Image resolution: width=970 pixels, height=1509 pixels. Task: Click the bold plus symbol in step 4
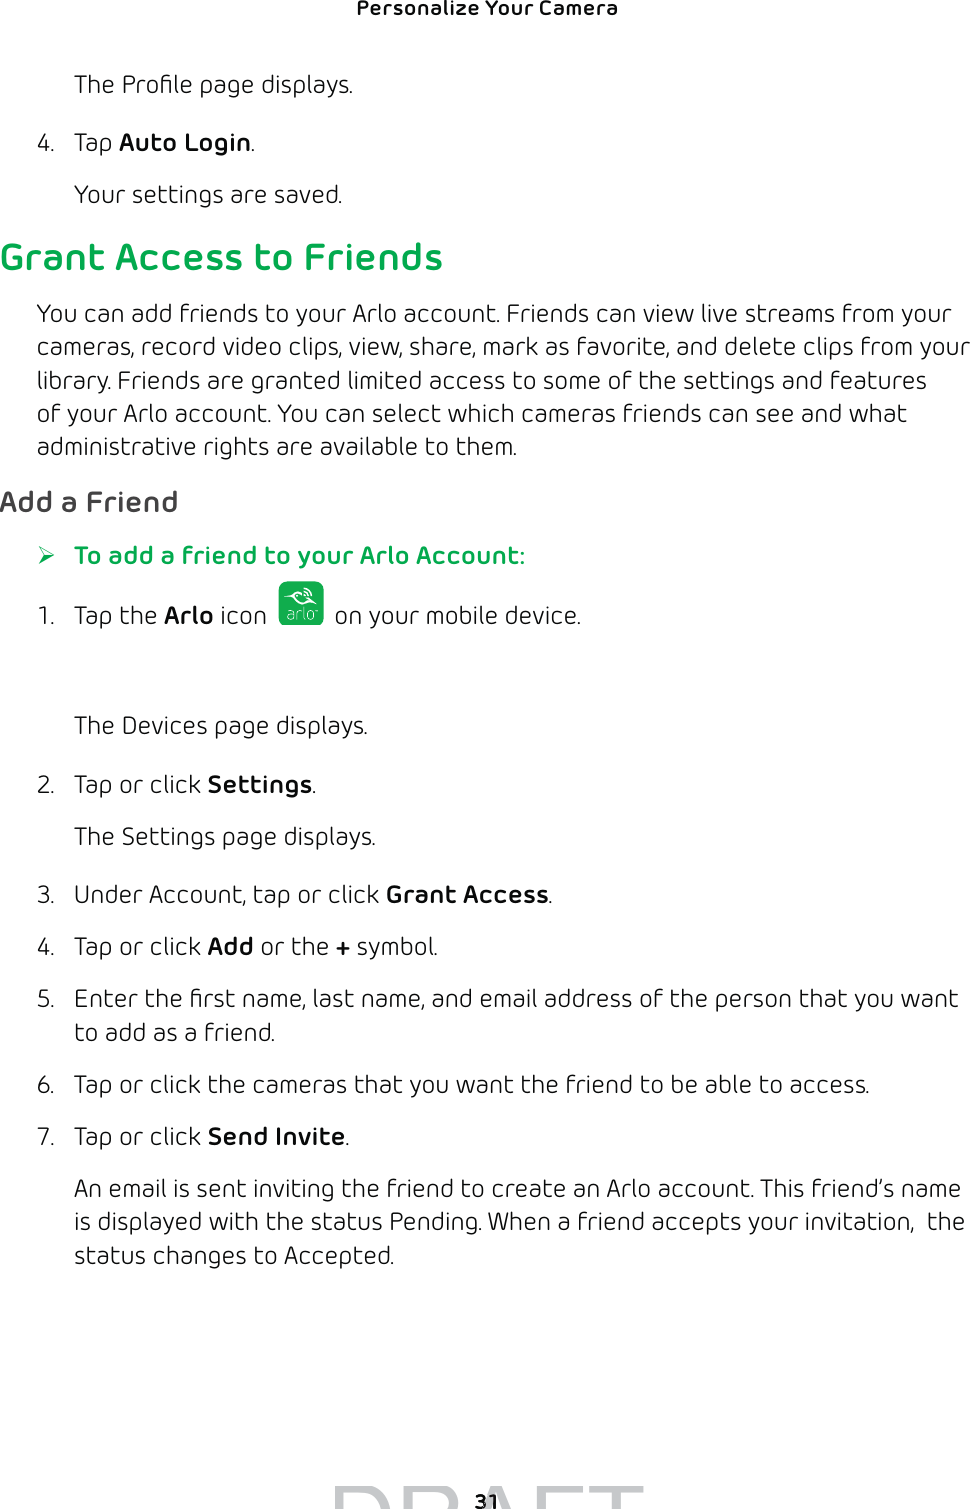point(343,948)
